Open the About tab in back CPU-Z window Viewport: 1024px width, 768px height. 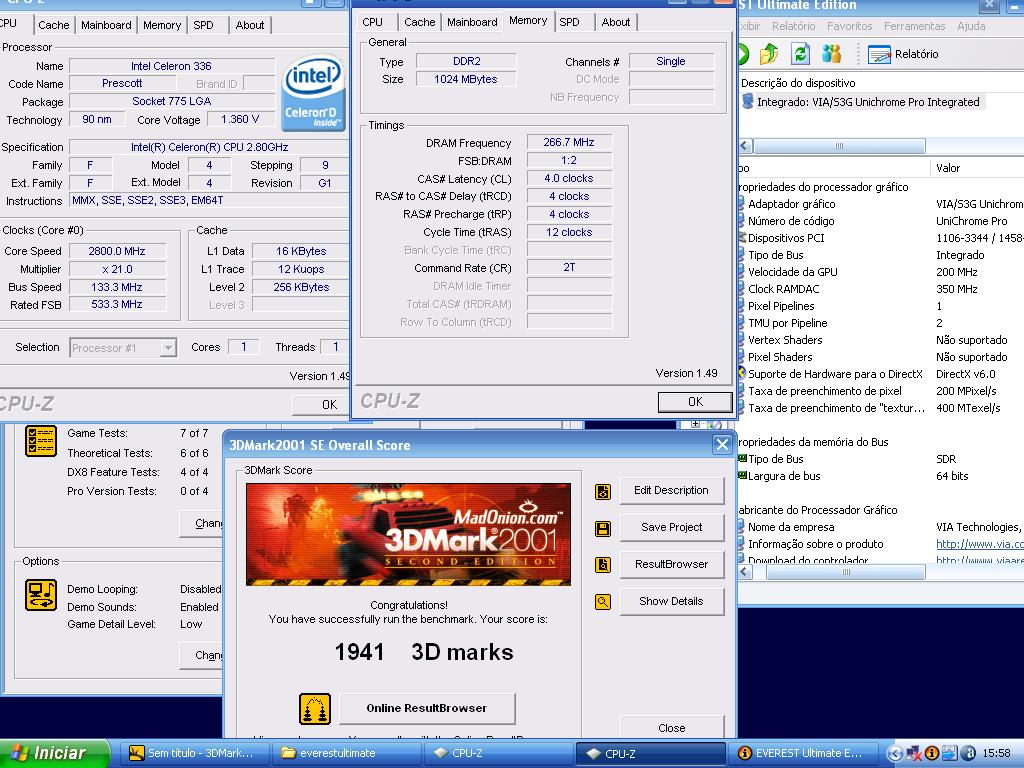click(x=250, y=25)
